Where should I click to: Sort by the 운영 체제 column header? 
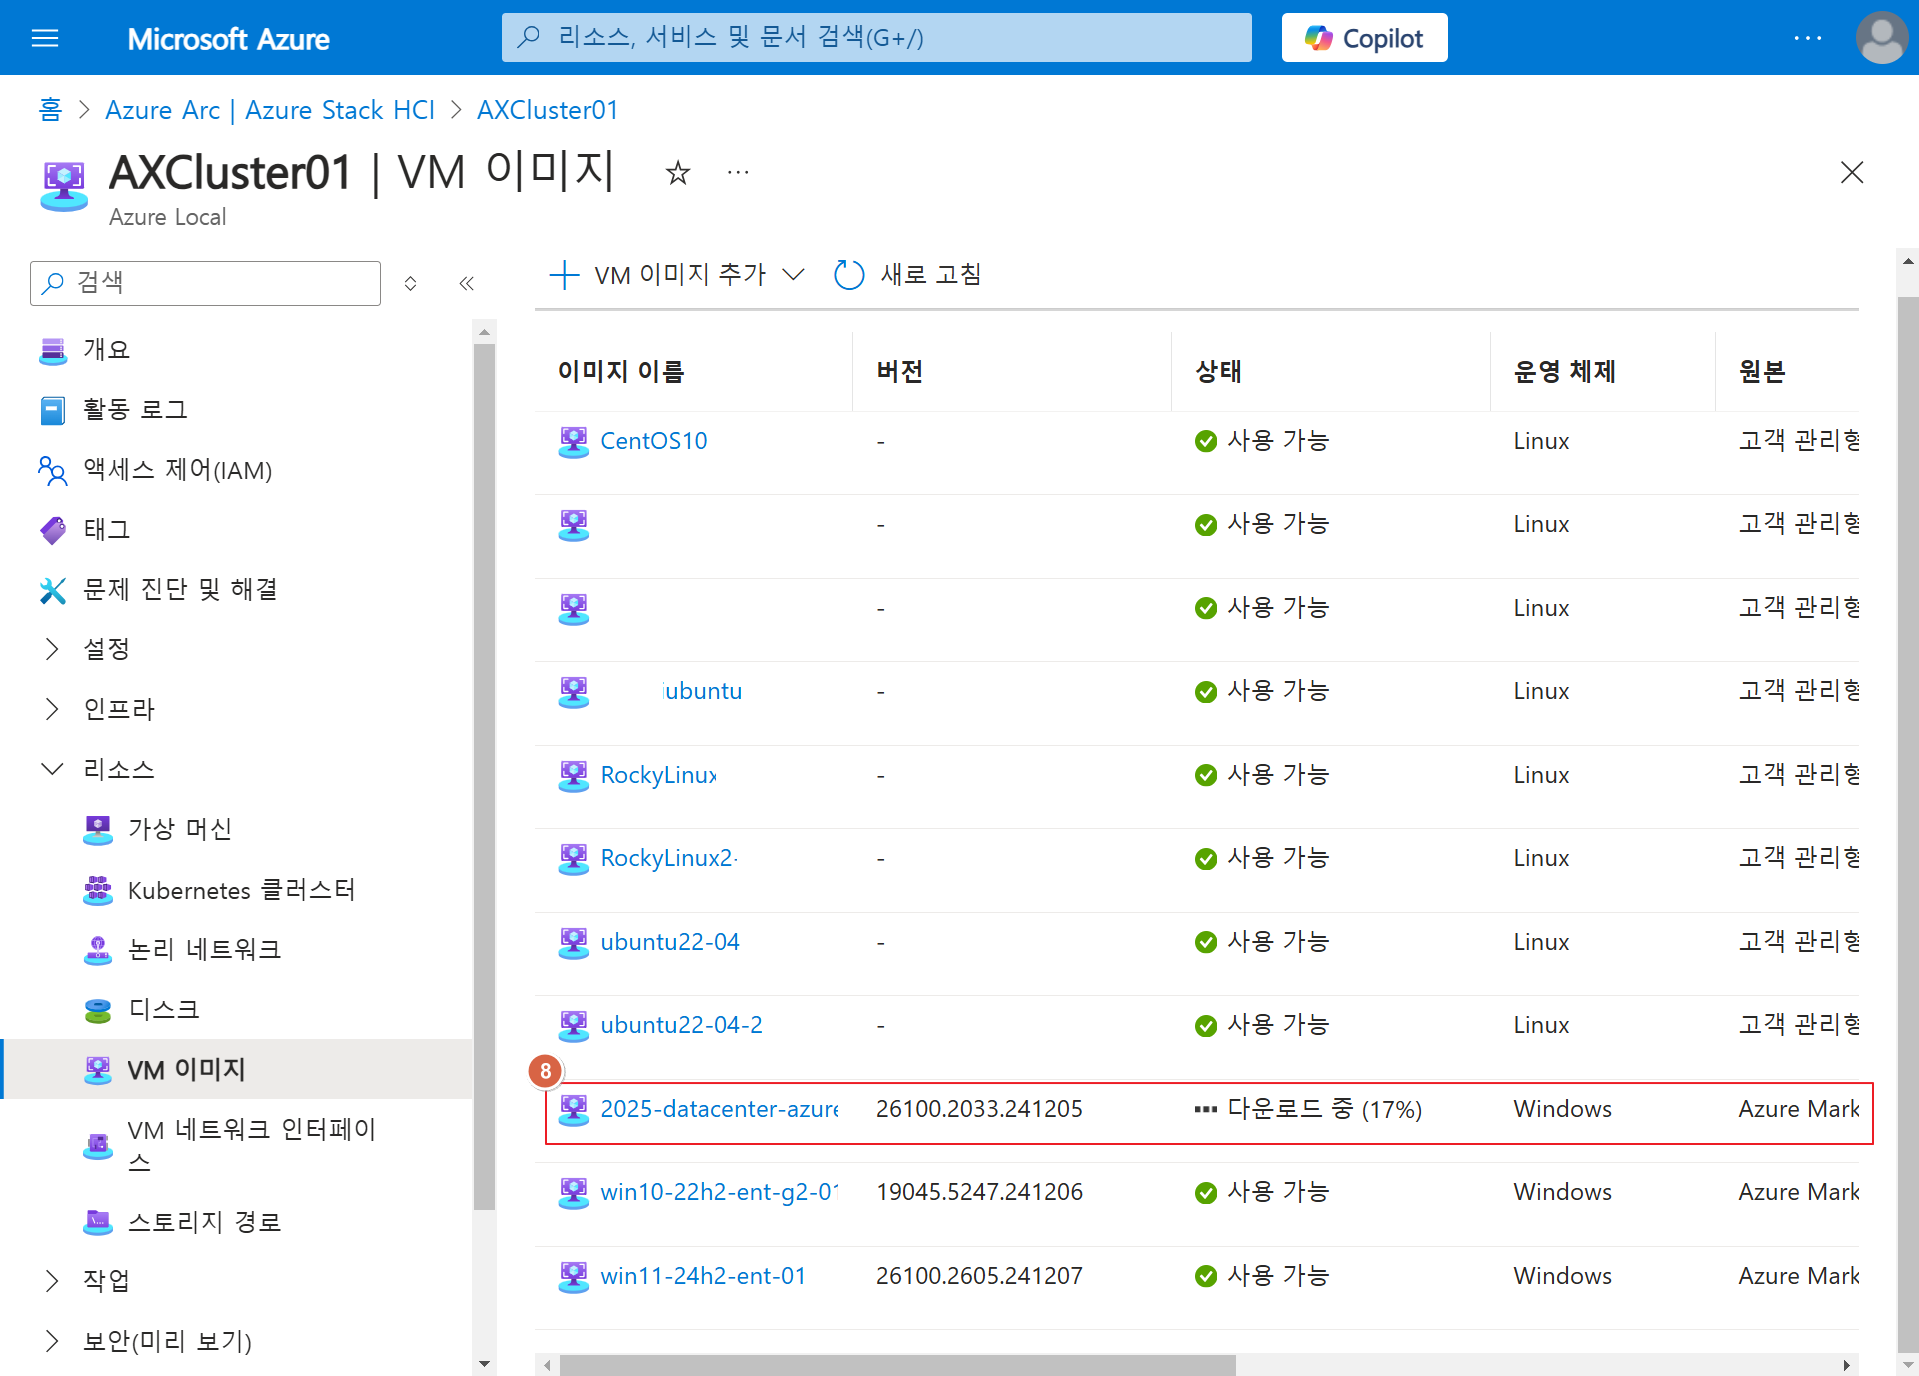1565,372
